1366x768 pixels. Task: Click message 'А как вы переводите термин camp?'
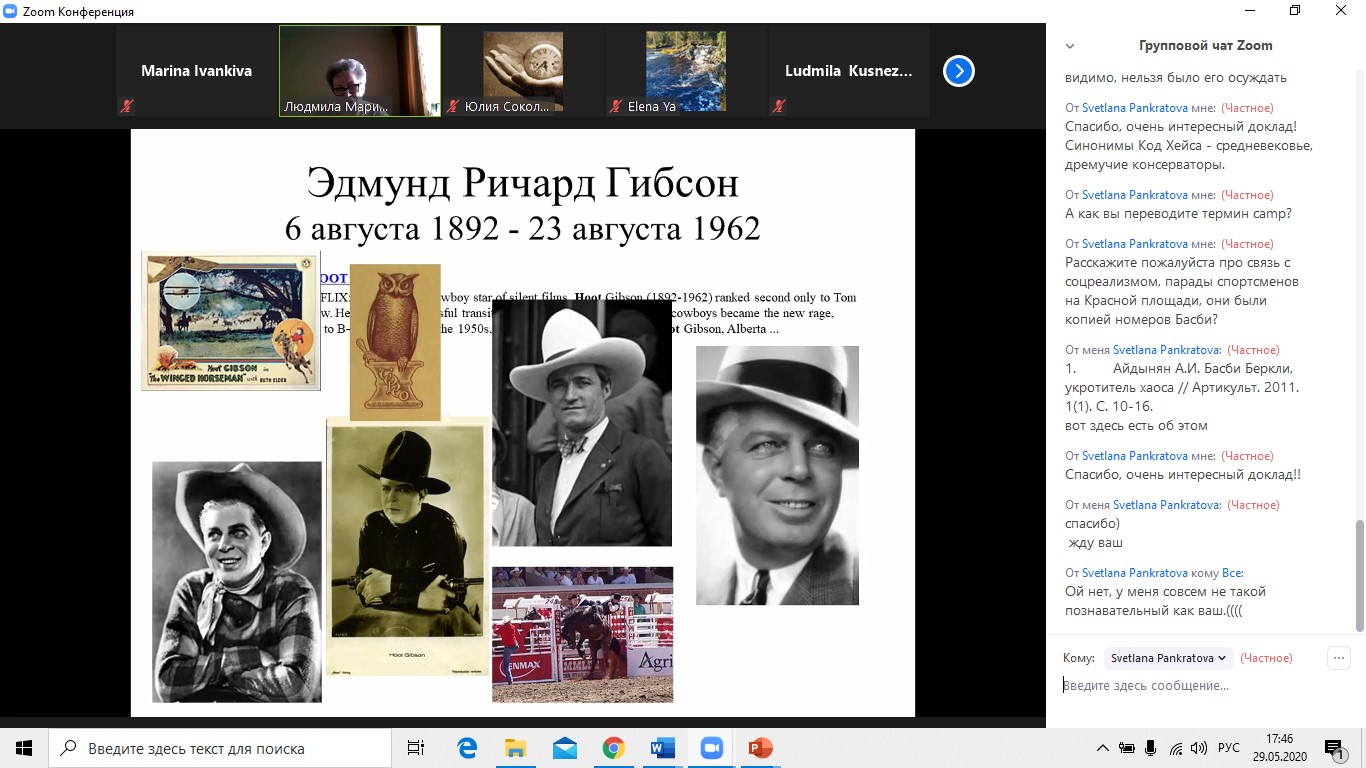point(1178,213)
